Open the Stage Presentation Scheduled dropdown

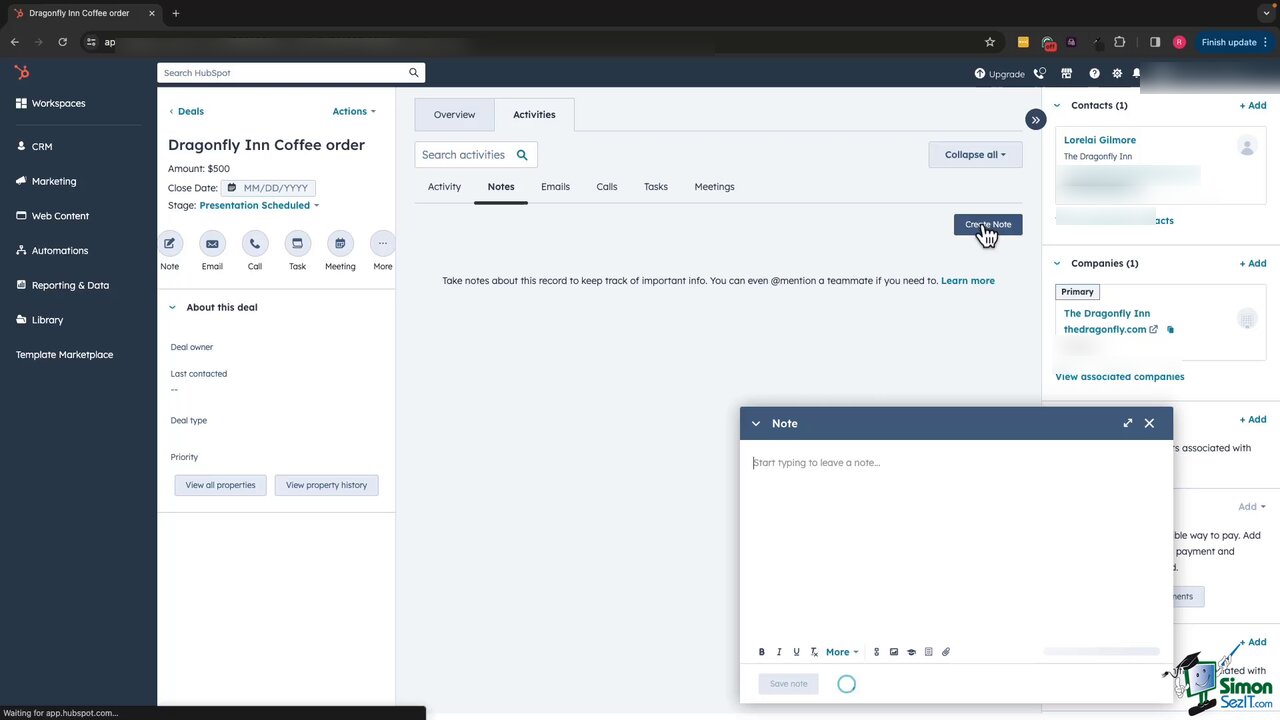click(259, 205)
